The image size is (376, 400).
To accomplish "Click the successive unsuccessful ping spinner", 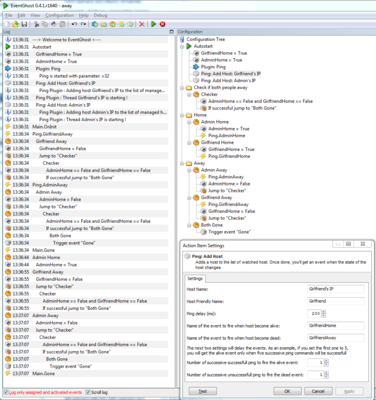I will [x=326, y=375].
